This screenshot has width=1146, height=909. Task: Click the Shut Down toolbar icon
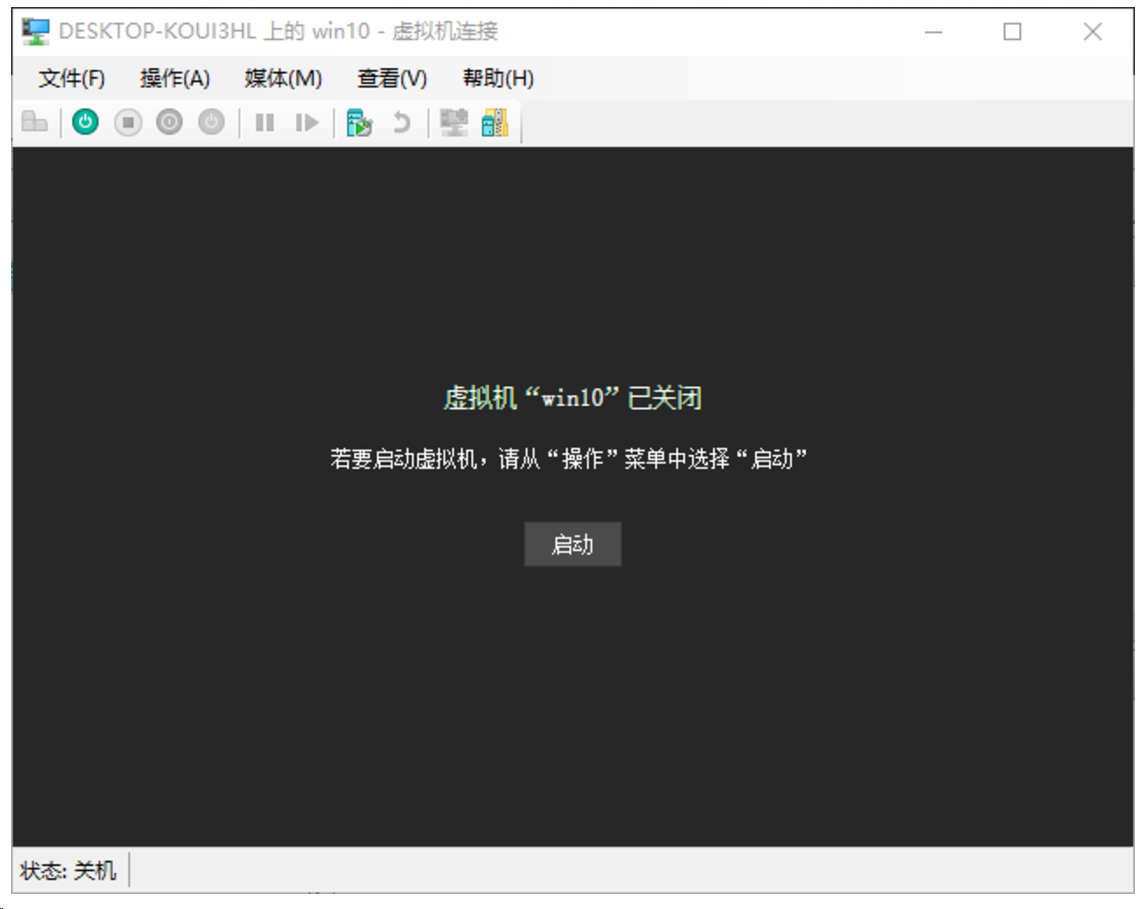pos(170,122)
